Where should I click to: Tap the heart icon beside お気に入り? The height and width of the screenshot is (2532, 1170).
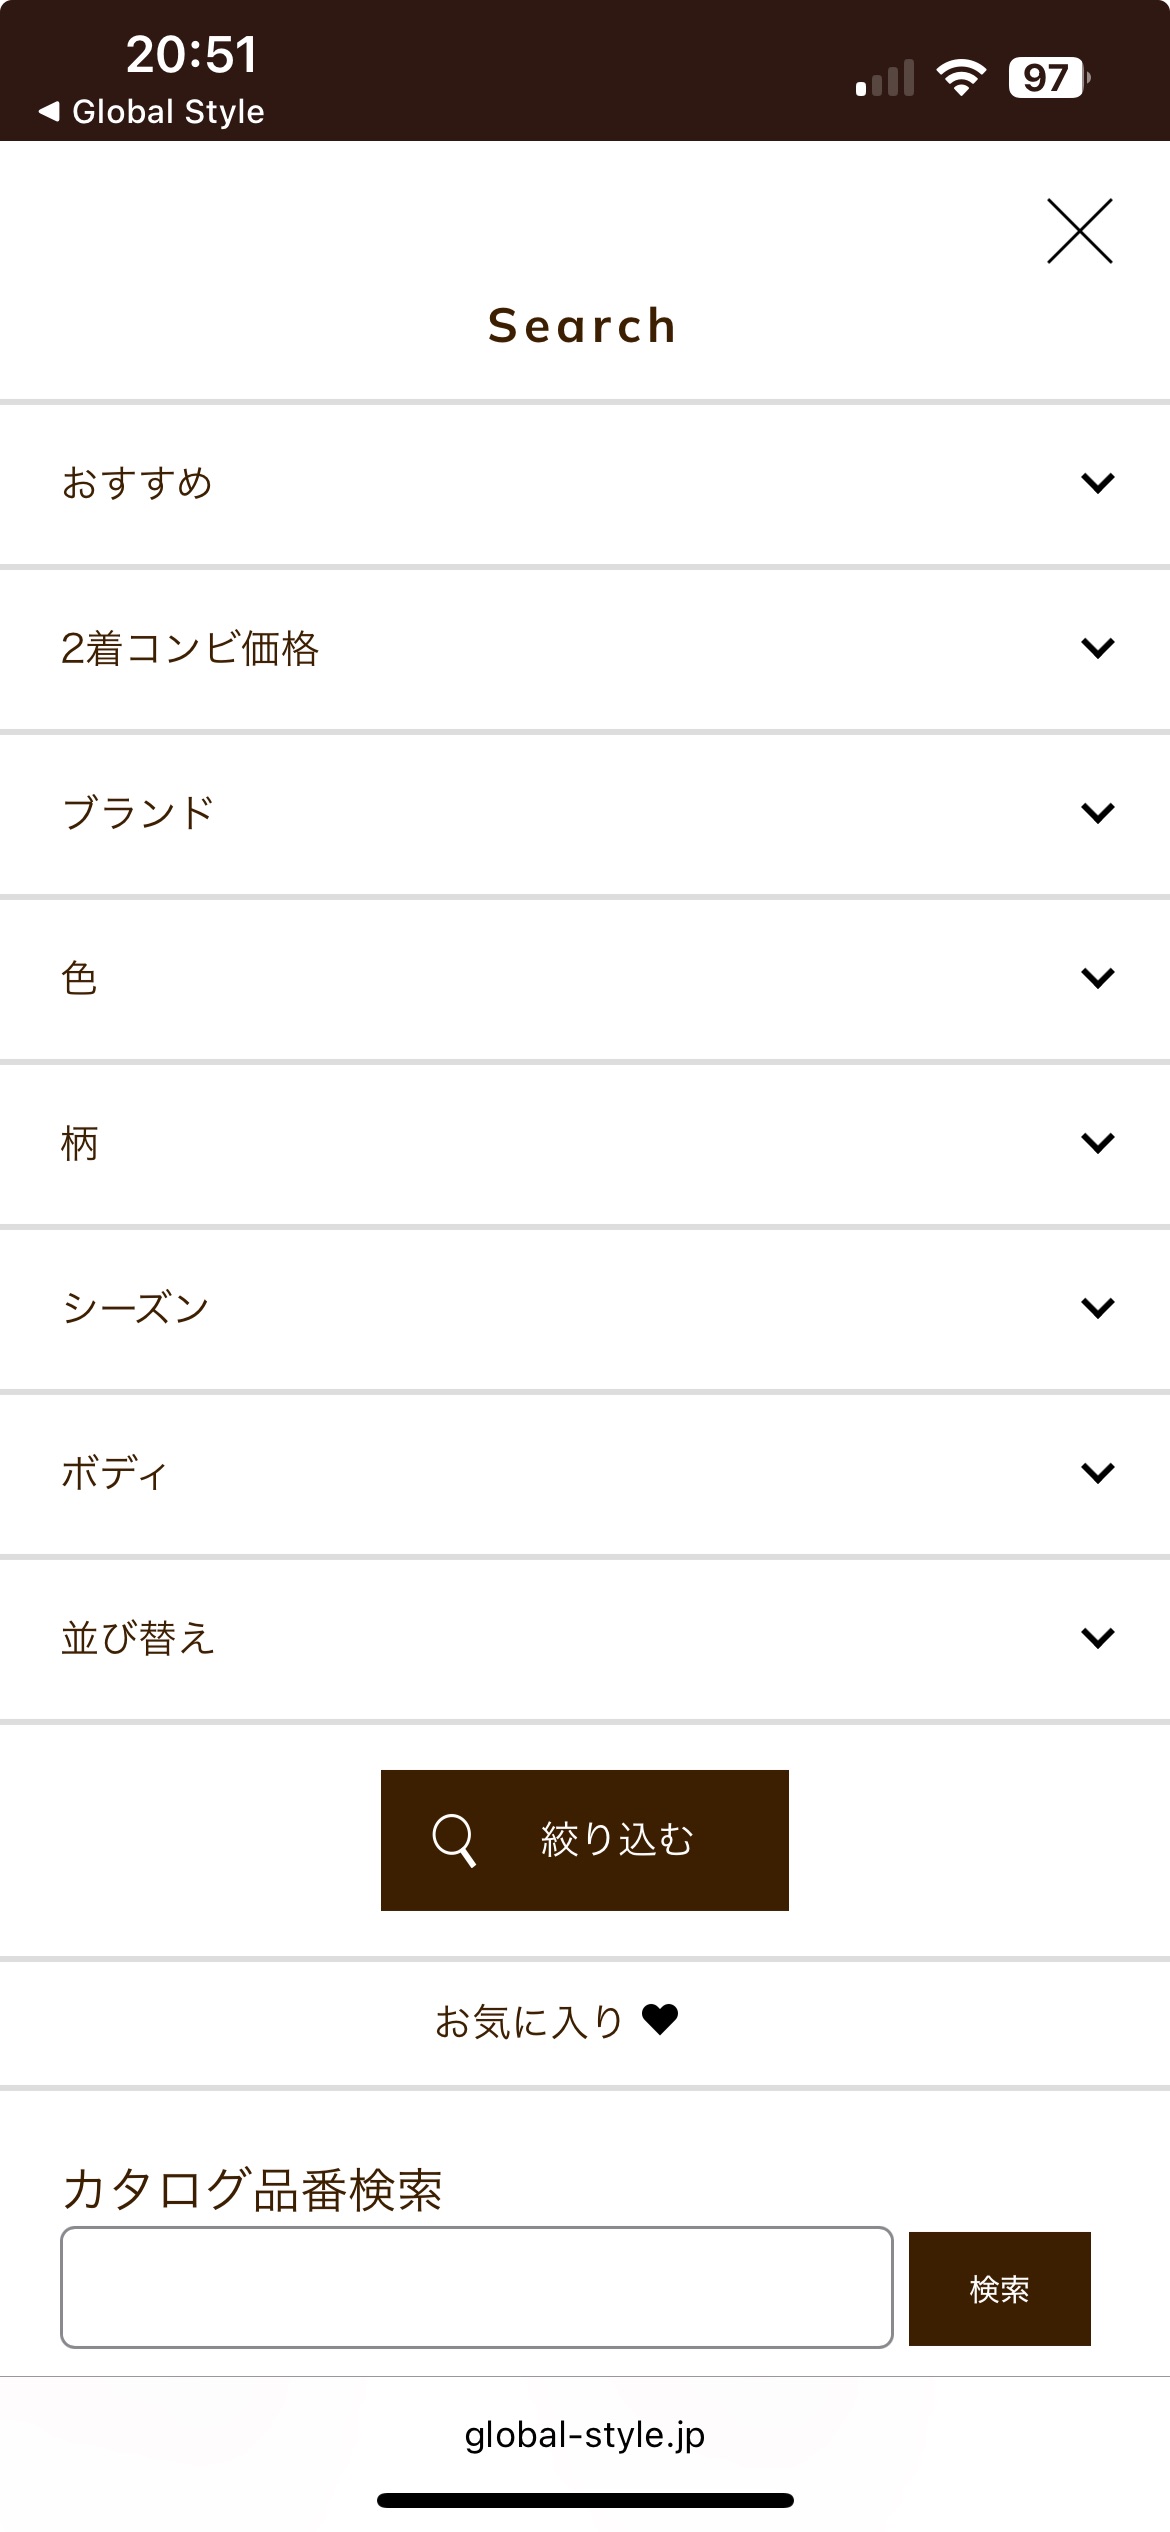[x=660, y=2020]
